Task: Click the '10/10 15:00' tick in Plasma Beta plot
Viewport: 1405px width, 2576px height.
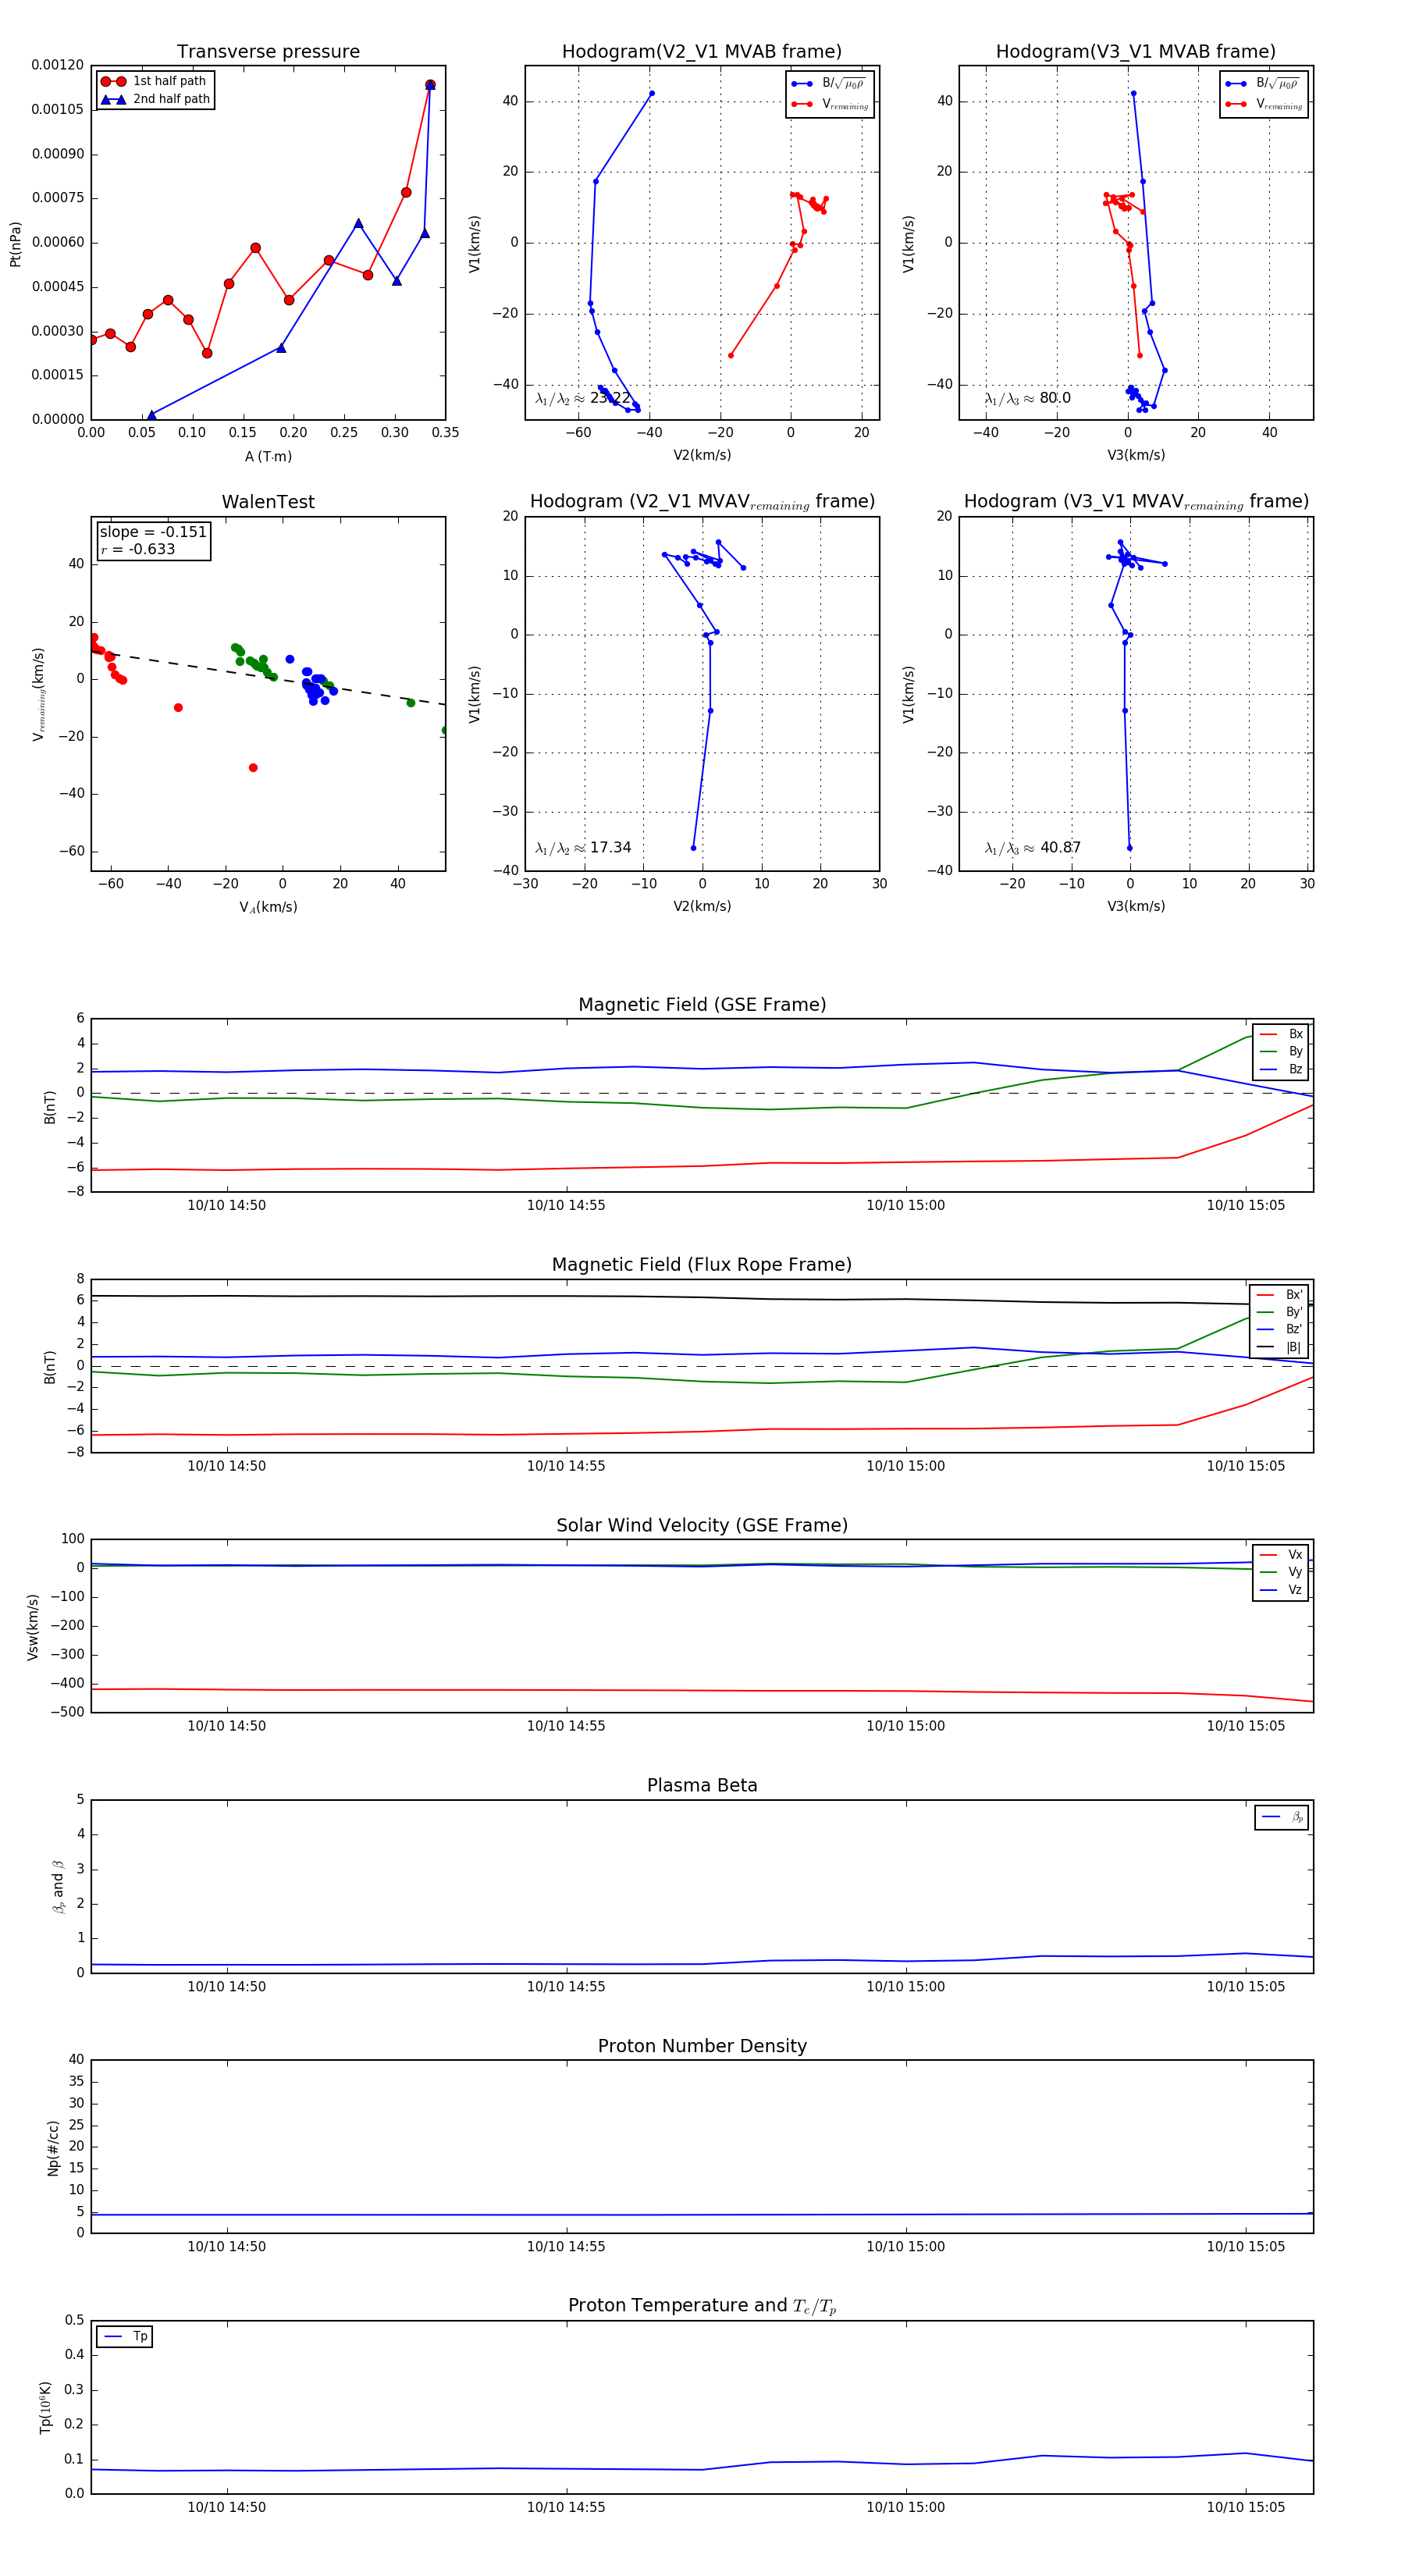Action: point(906,1986)
